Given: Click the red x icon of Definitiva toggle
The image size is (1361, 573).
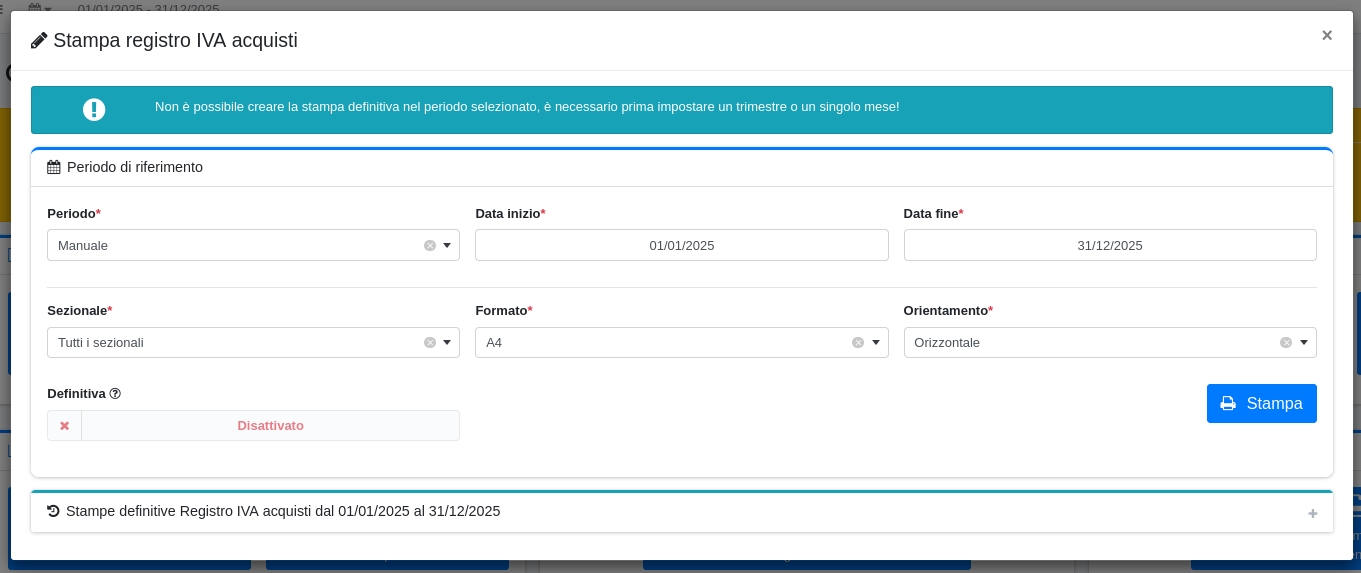Looking at the screenshot, I should point(65,426).
